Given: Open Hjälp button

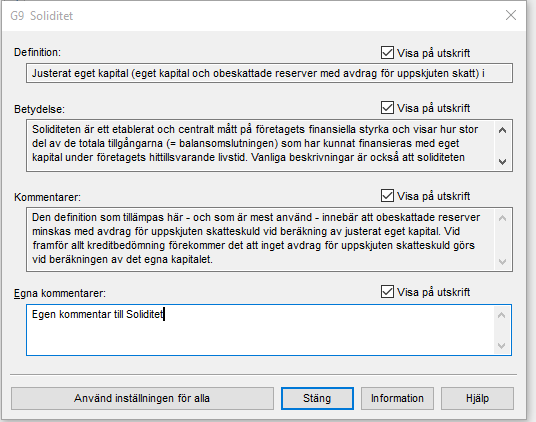Looking at the screenshot, I should pos(477,398).
